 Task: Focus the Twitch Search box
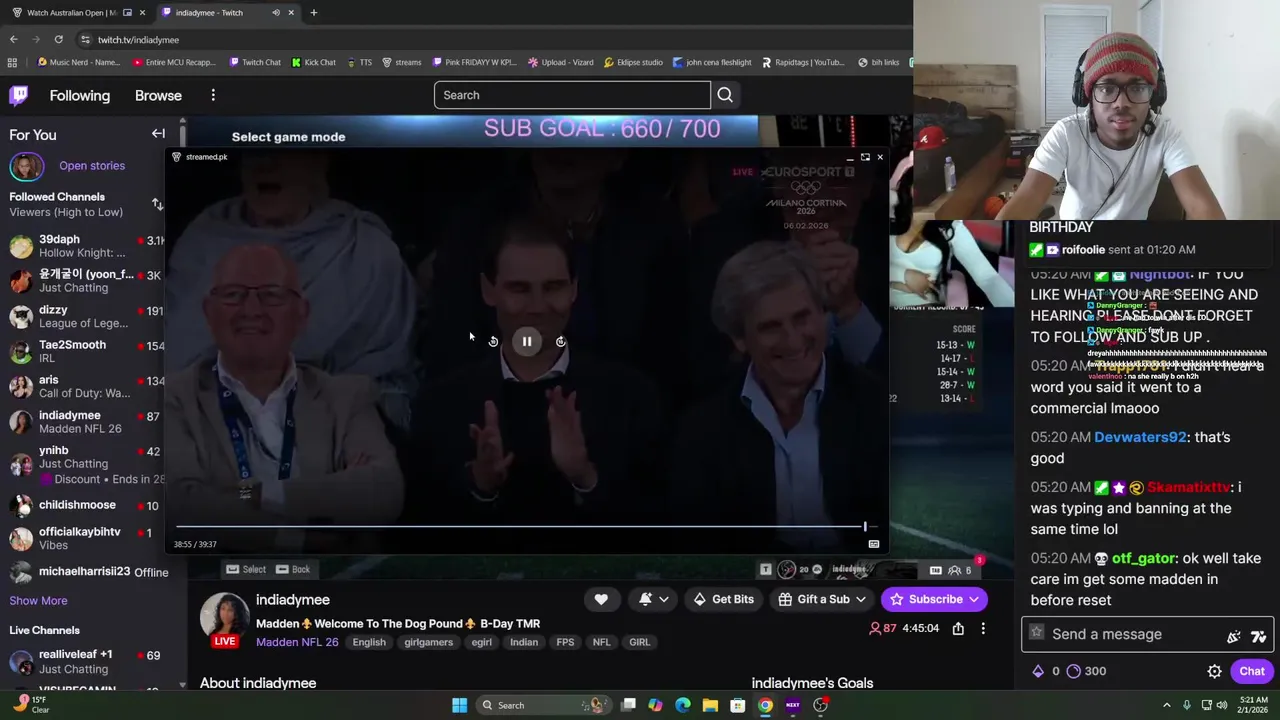coord(572,95)
